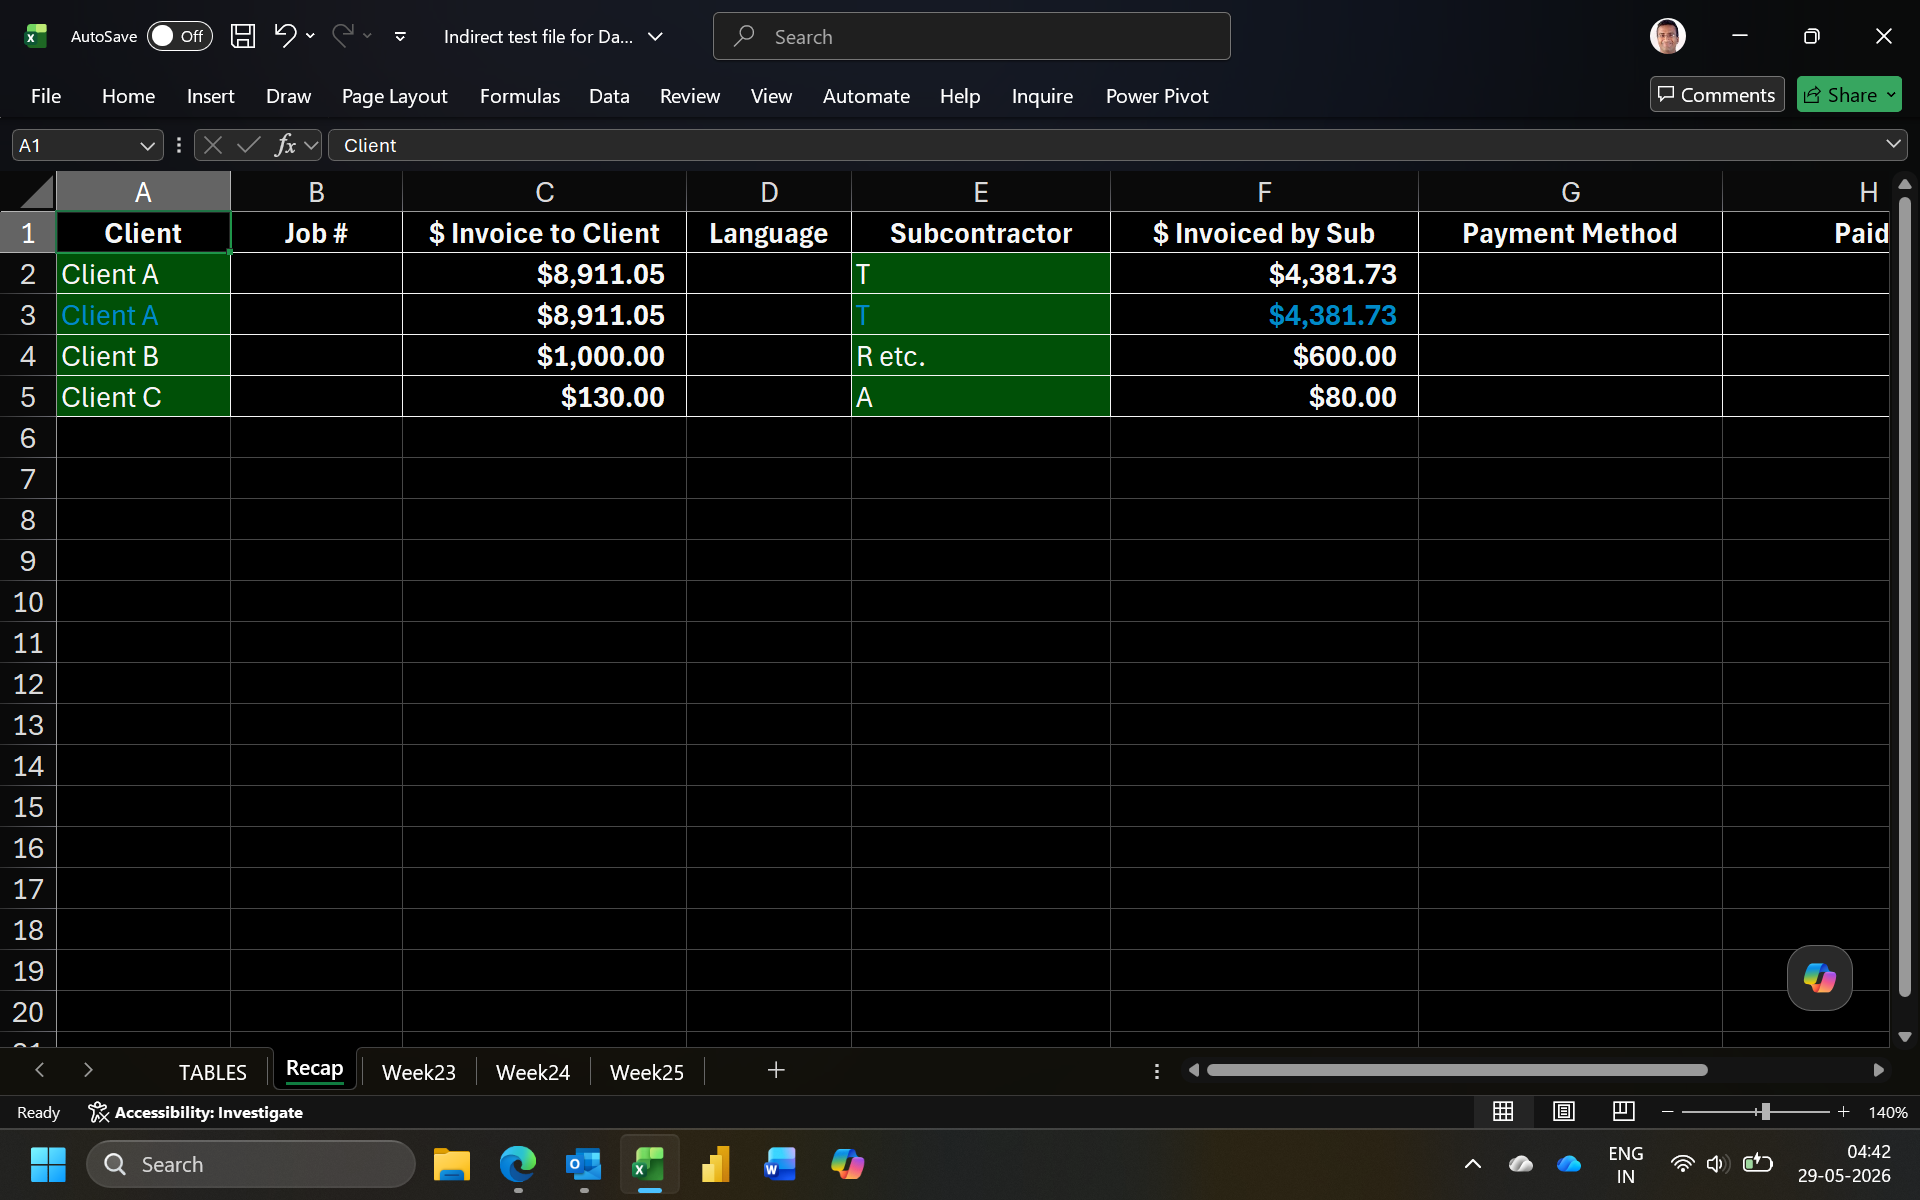Image resolution: width=1920 pixels, height=1200 pixels.
Task: Click the Enter checkmark in formula bar
Action: coord(249,145)
